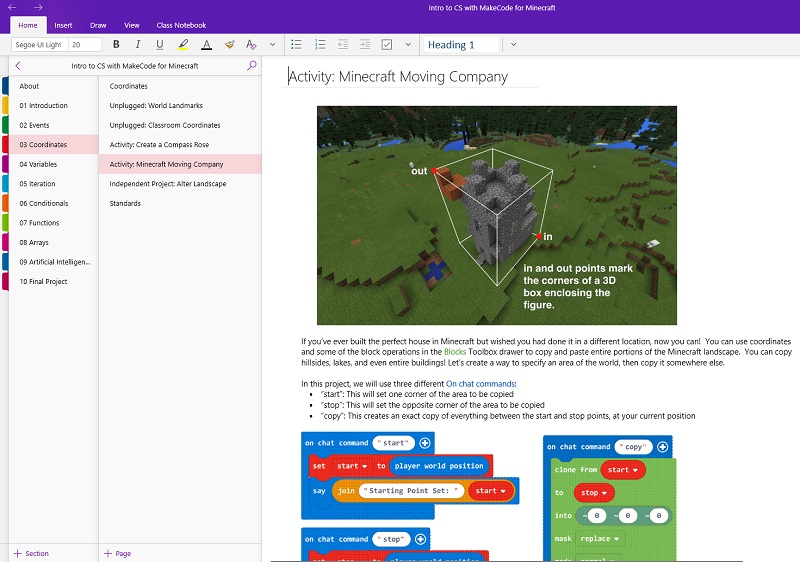Image resolution: width=800 pixels, height=562 pixels.
Task: Select Activity: Minecraft Moving Company page
Action: click(x=180, y=164)
